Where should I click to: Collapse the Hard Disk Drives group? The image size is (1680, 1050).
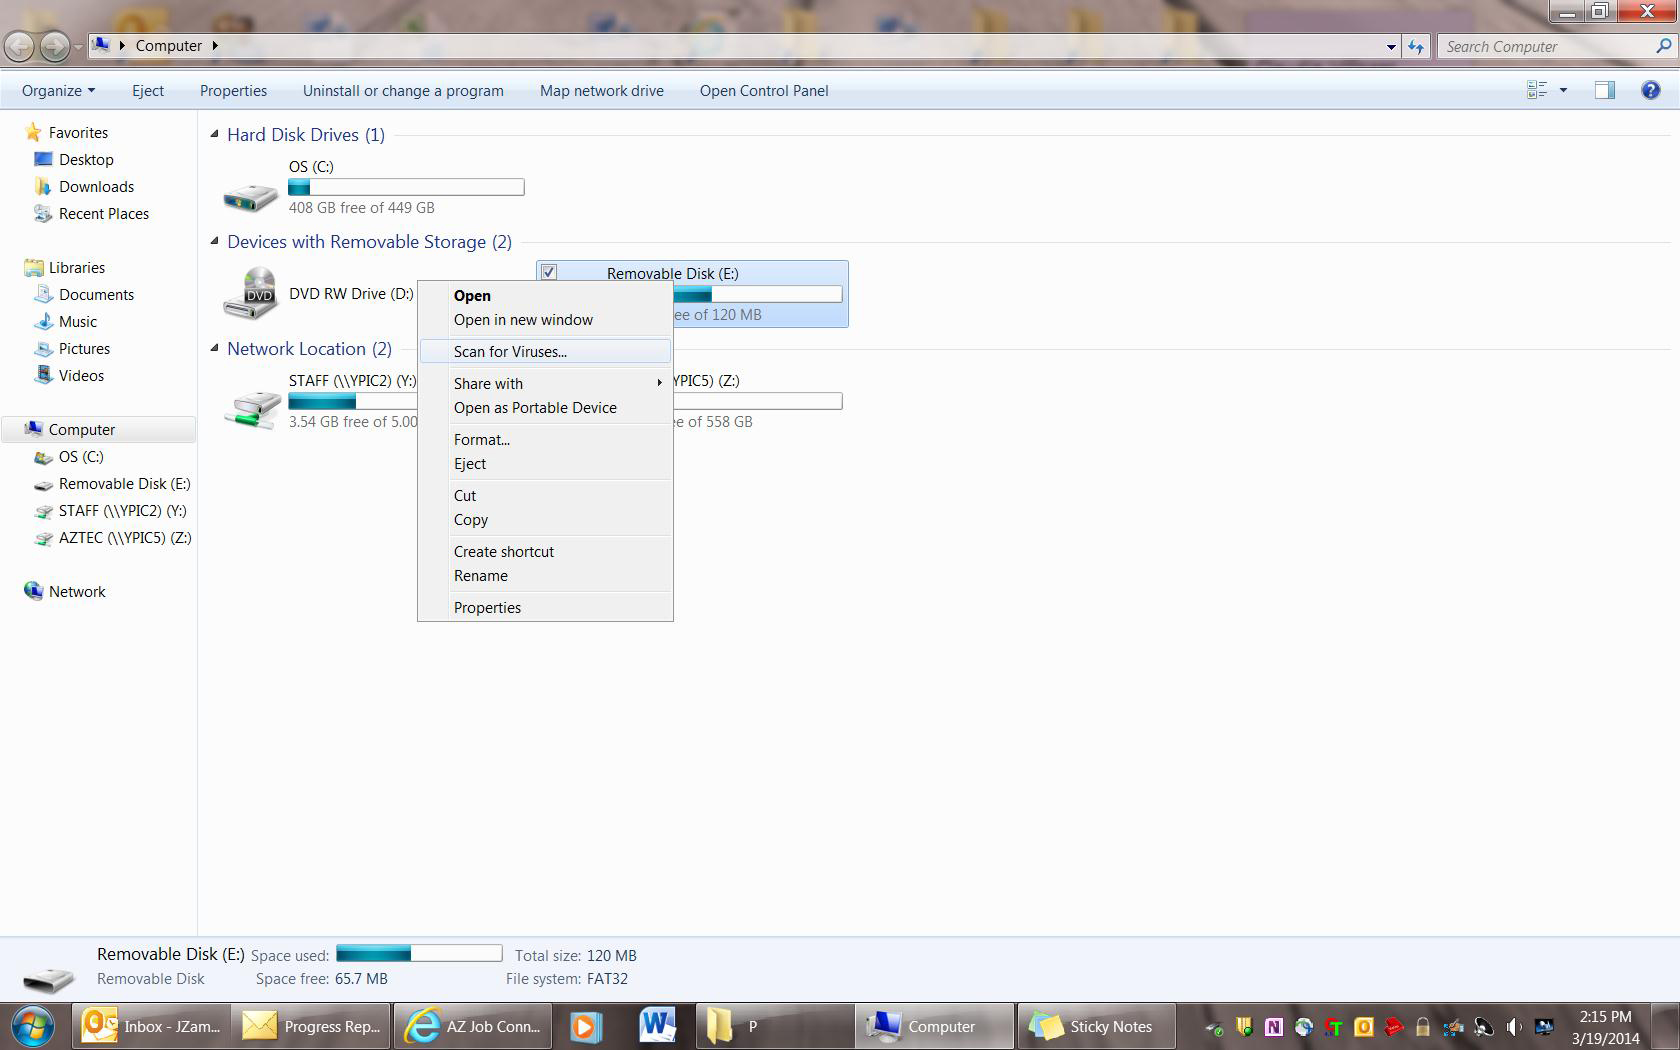pos(214,134)
